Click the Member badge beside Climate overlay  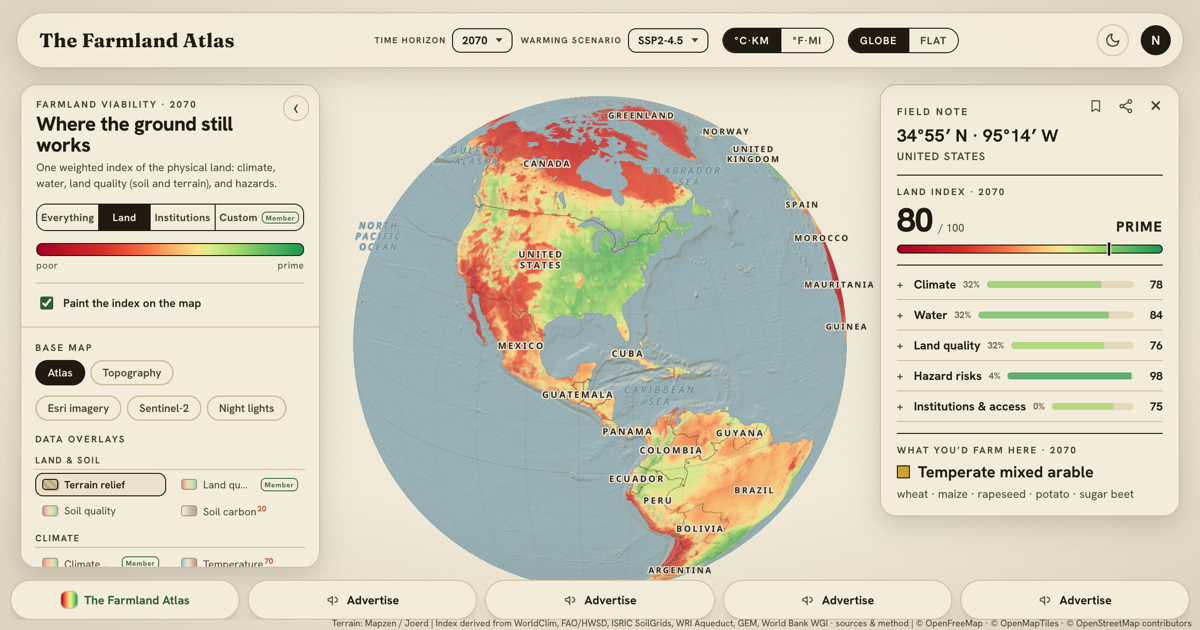coord(140,563)
